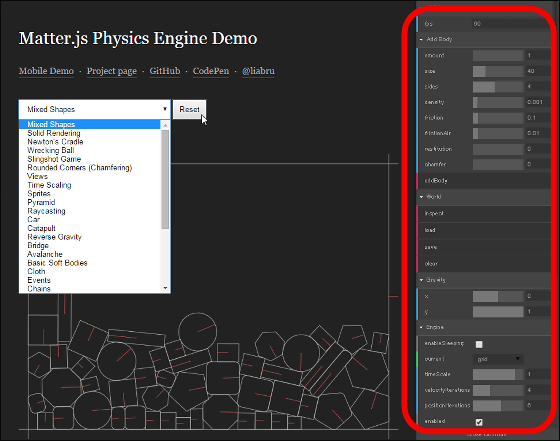Click the Mixed Shapes combo box arrow
This screenshot has width=560, height=441.
point(165,109)
